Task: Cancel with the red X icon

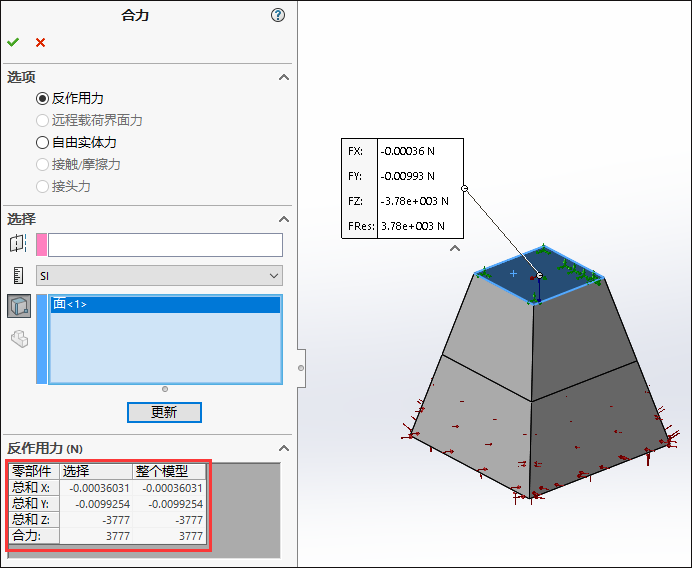Action: 41,42
